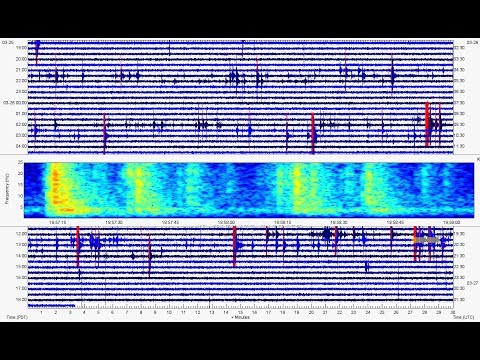Click the 02:00 row label on left axis

(21, 124)
